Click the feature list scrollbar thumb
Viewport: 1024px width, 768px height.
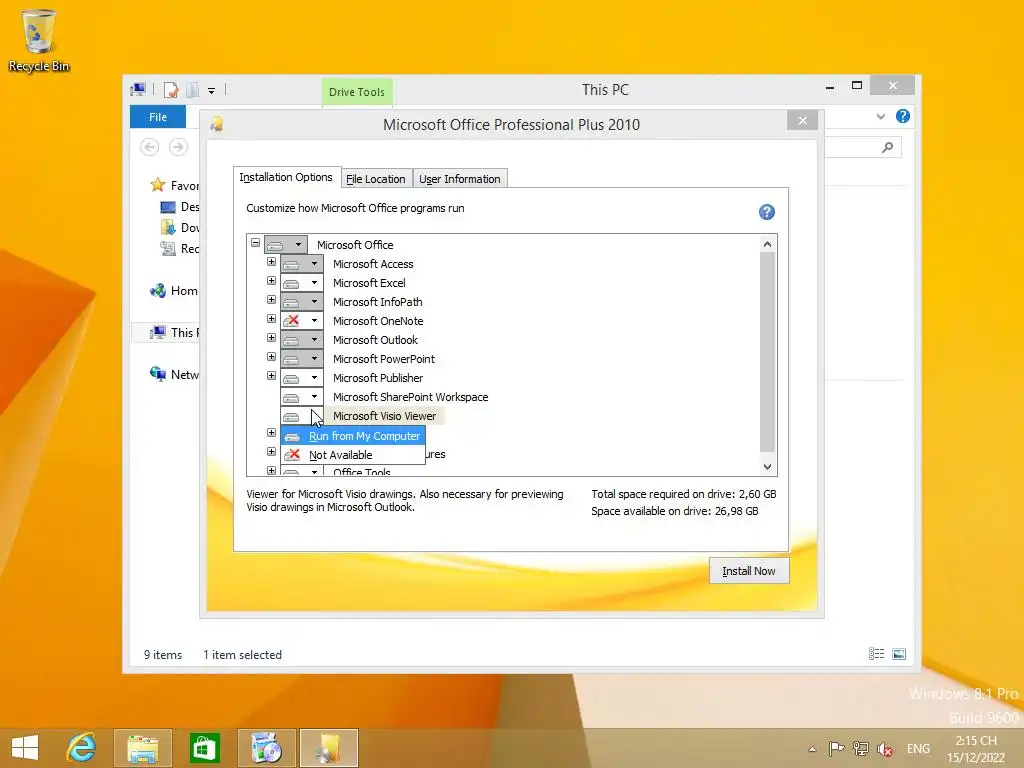pos(767,351)
